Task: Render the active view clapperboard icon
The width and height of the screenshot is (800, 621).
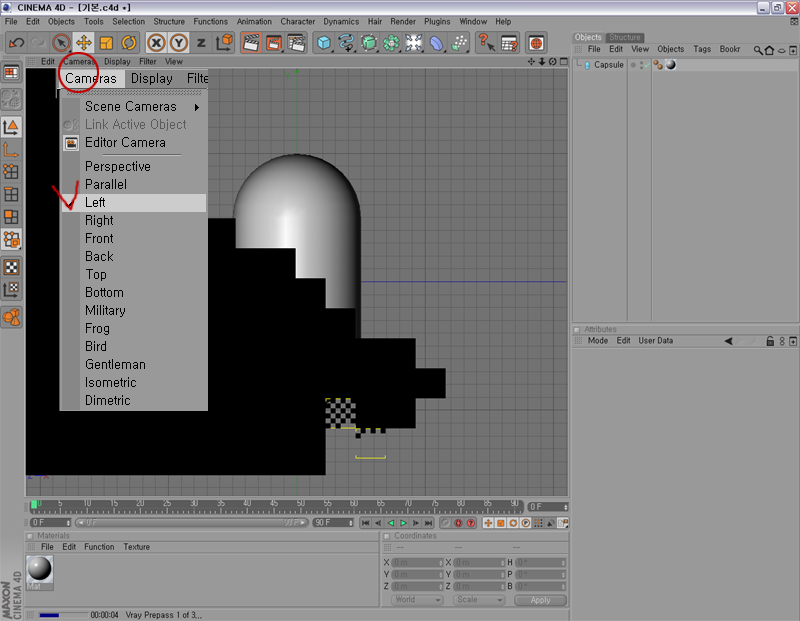Action: pos(251,43)
